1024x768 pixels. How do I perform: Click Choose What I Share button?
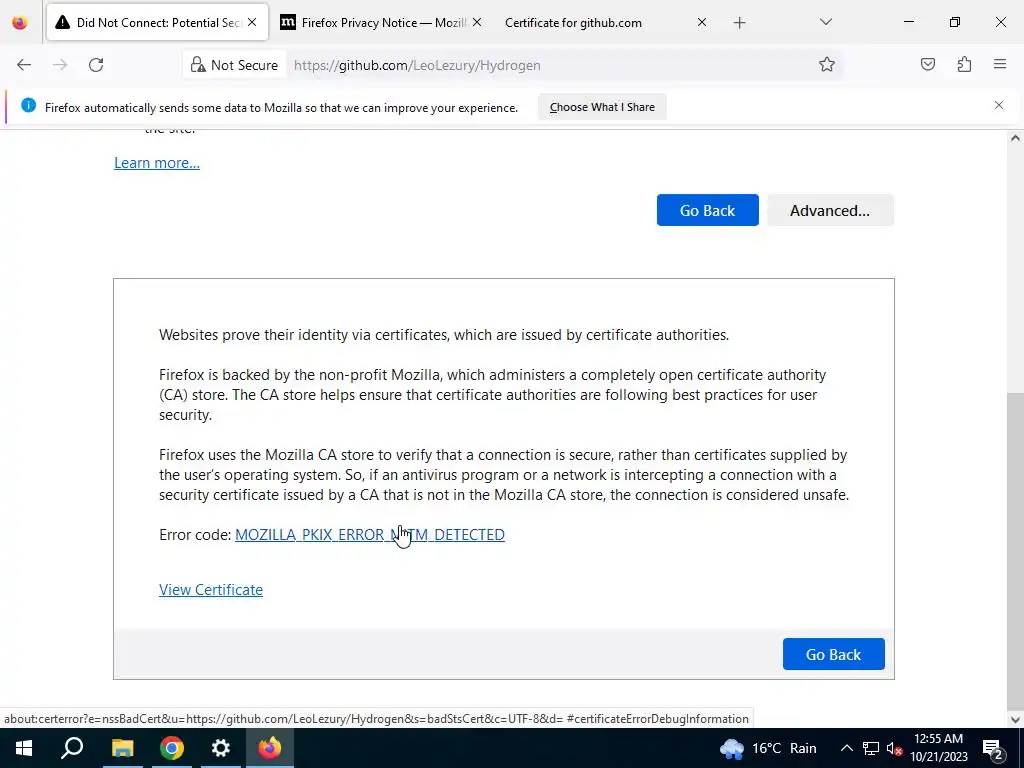pos(602,107)
